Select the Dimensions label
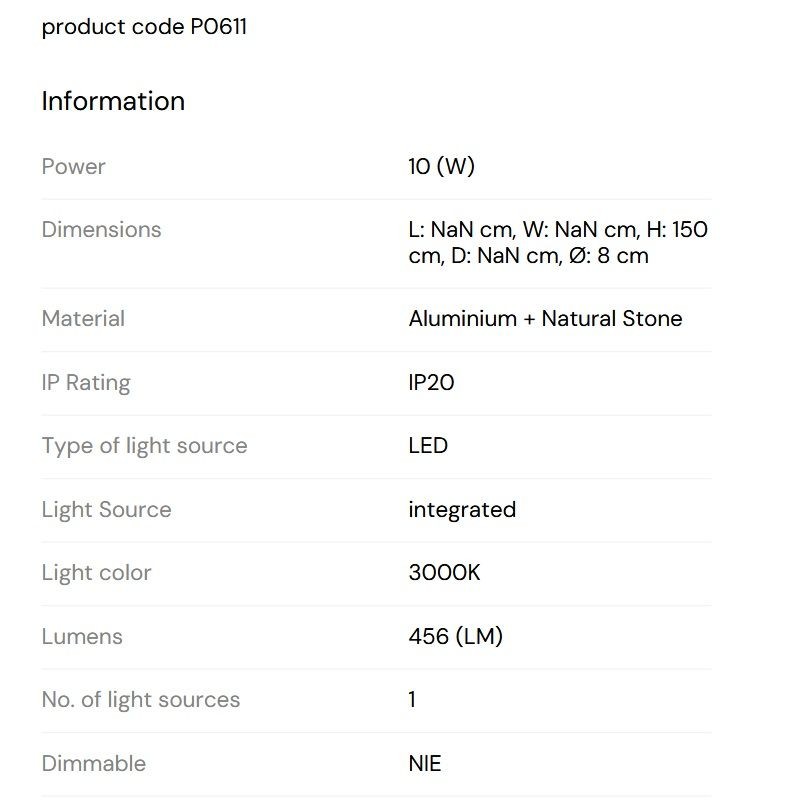Viewport: 806px width, 806px height. 101,230
